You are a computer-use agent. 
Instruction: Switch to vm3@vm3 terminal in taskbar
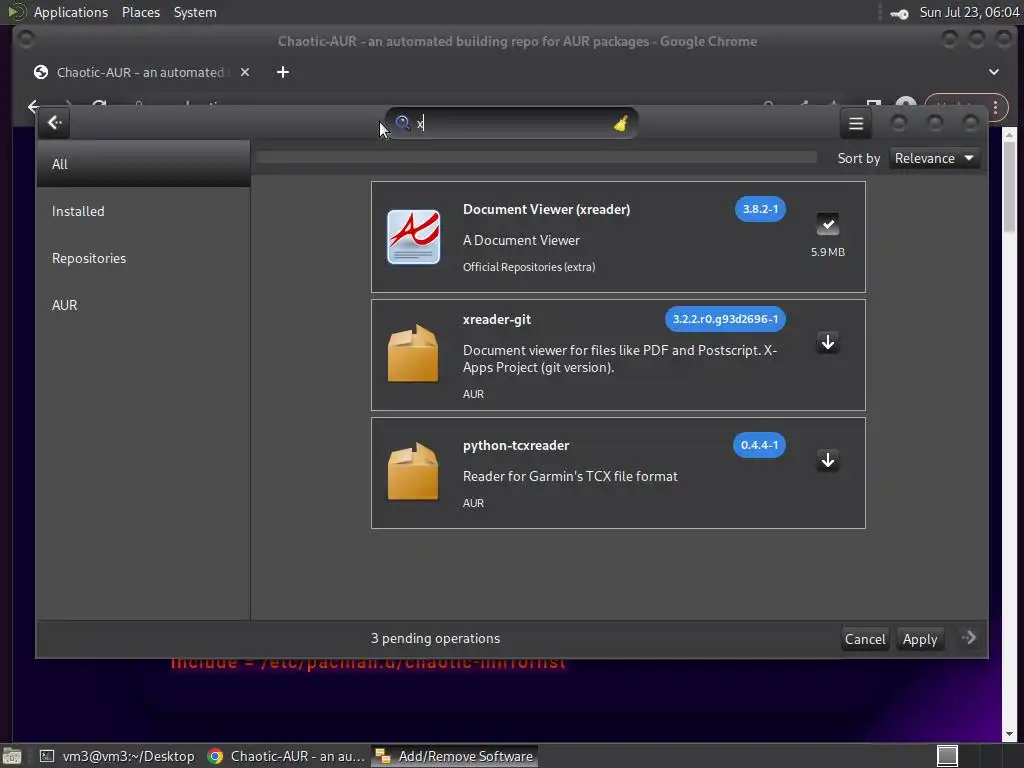(118, 756)
